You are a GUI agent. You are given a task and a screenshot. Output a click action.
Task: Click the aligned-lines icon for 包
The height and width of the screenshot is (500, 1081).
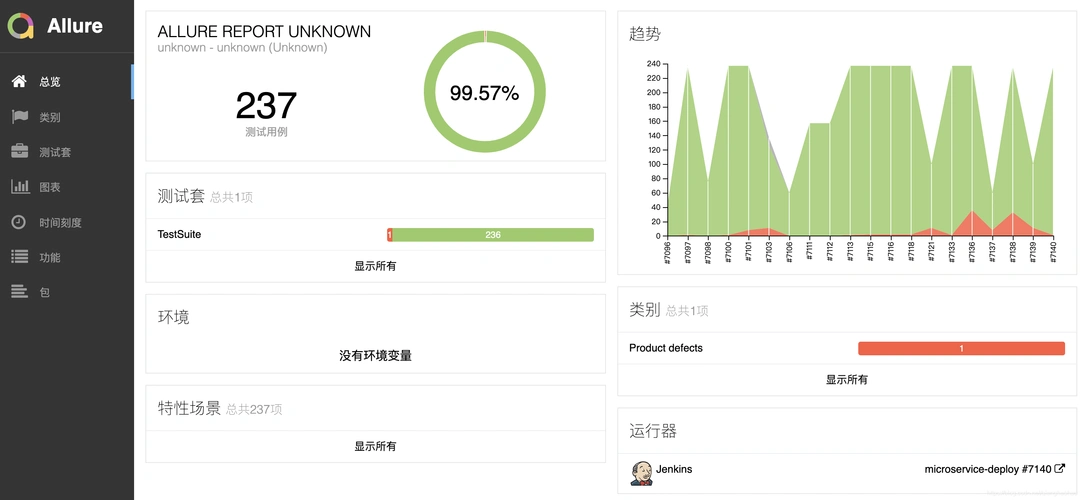[19, 292]
